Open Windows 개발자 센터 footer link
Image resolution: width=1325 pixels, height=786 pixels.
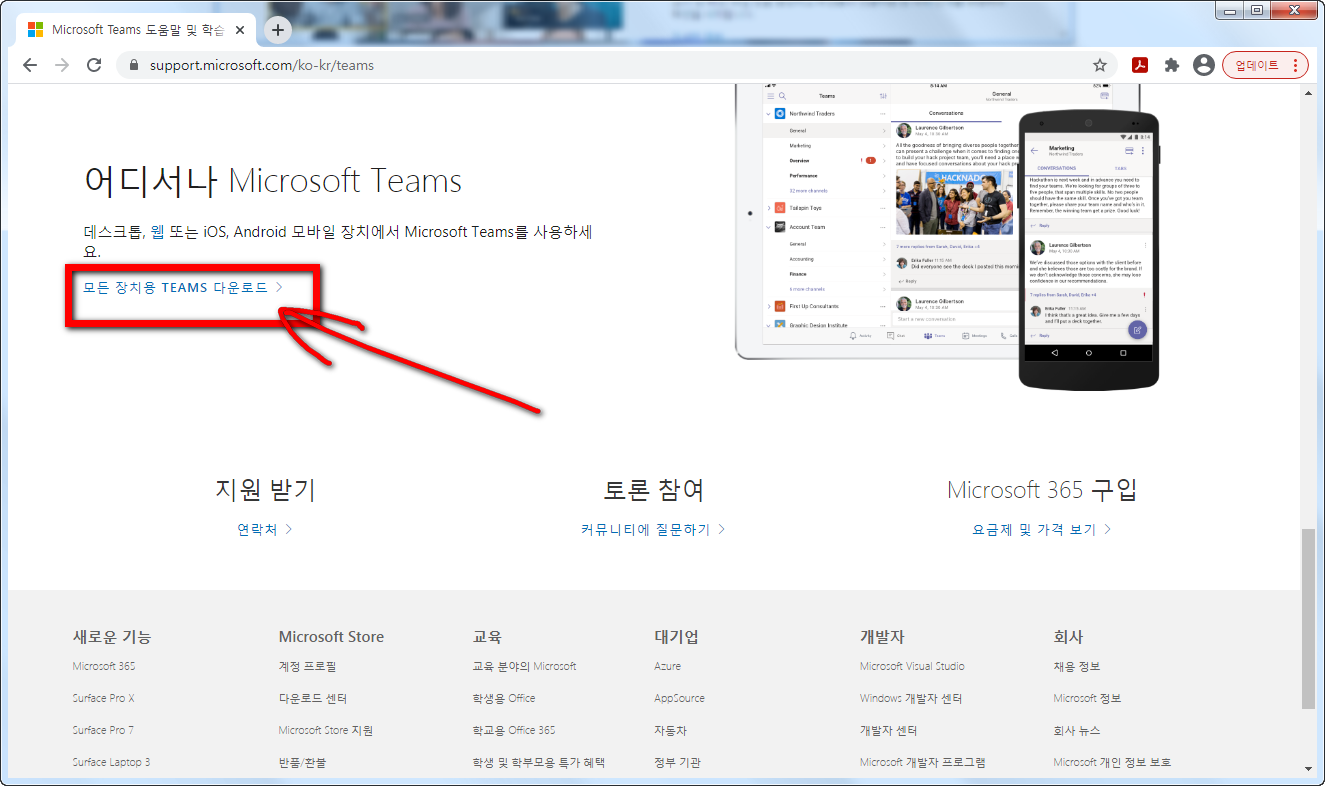point(911,698)
